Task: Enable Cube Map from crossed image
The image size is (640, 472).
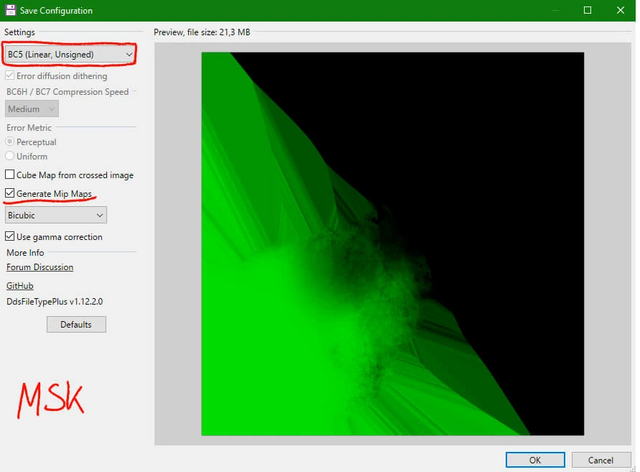Action: pos(11,175)
